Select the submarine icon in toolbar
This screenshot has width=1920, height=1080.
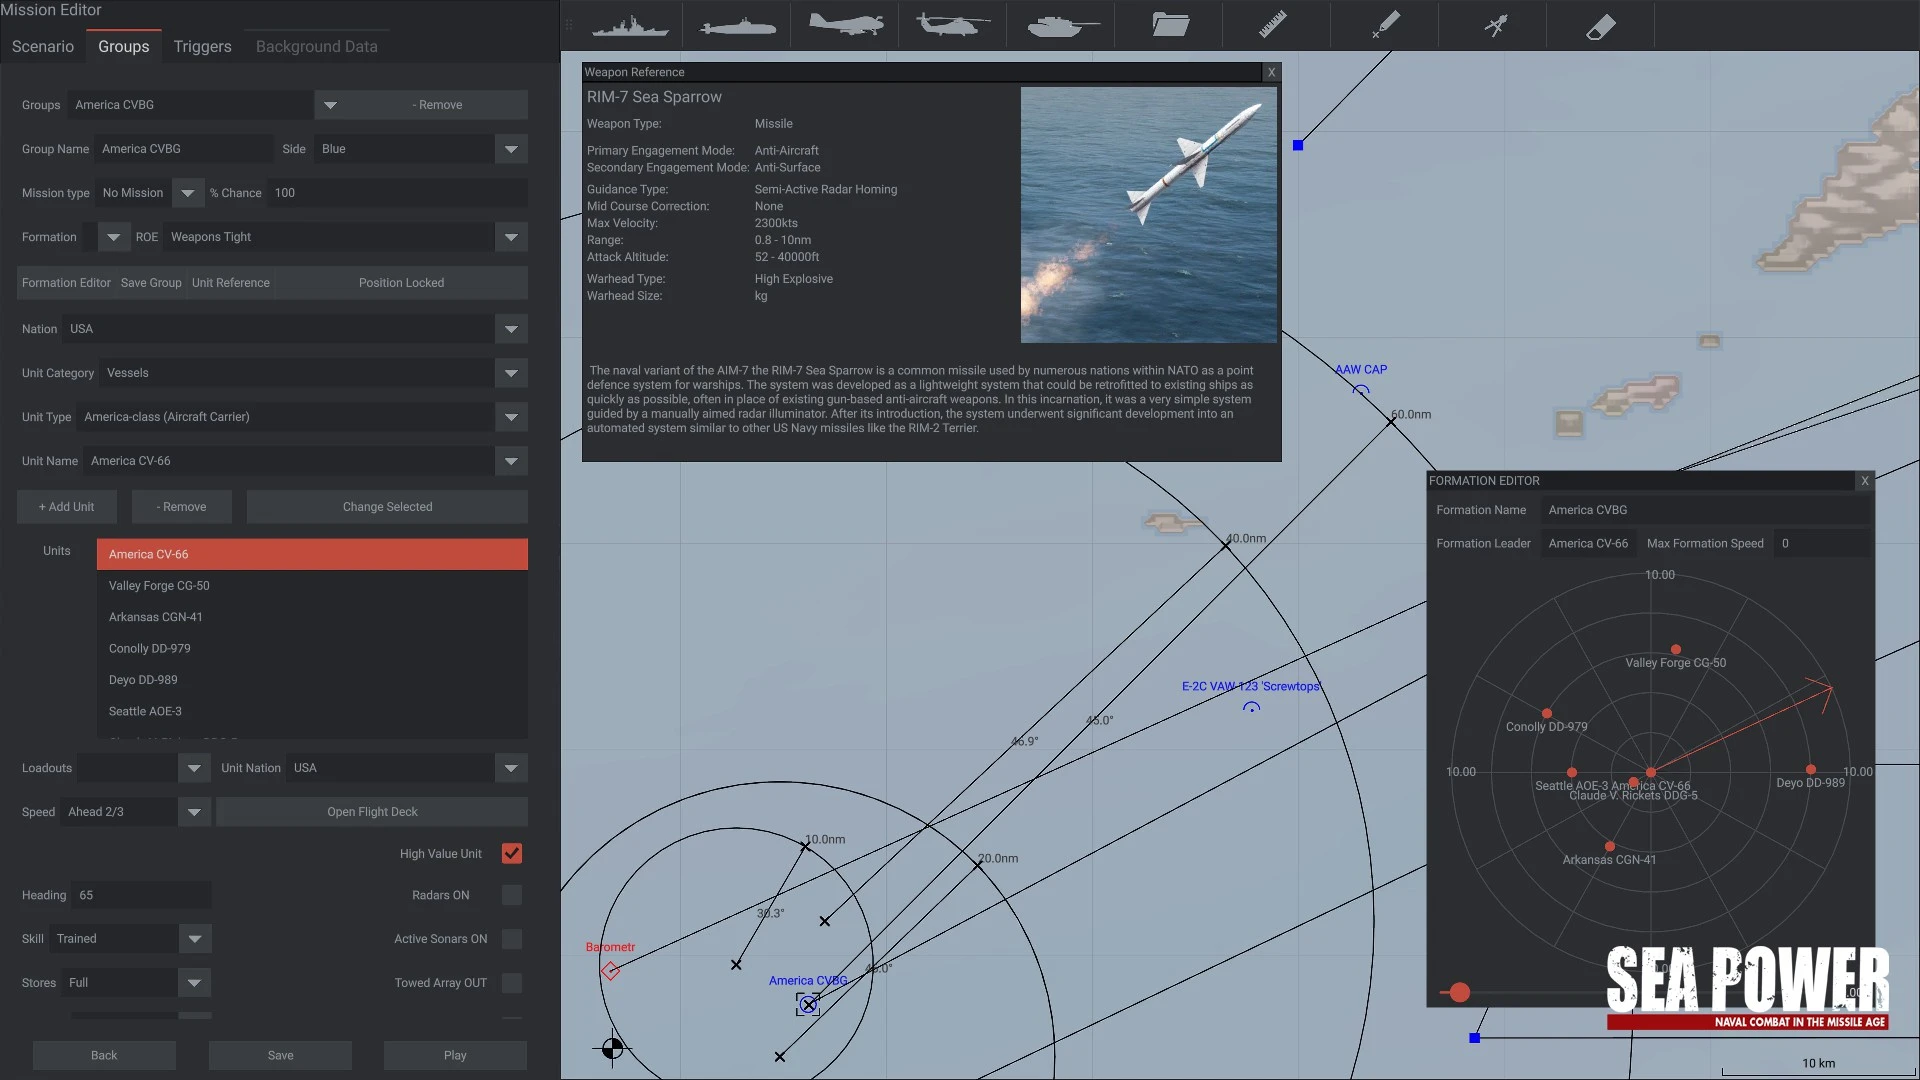pyautogui.click(x=737, y=25)
